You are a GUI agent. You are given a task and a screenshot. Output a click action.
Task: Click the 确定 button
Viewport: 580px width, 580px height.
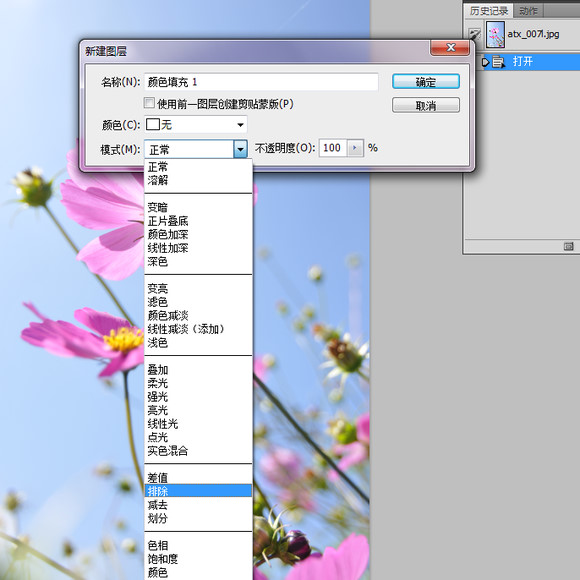426,82
